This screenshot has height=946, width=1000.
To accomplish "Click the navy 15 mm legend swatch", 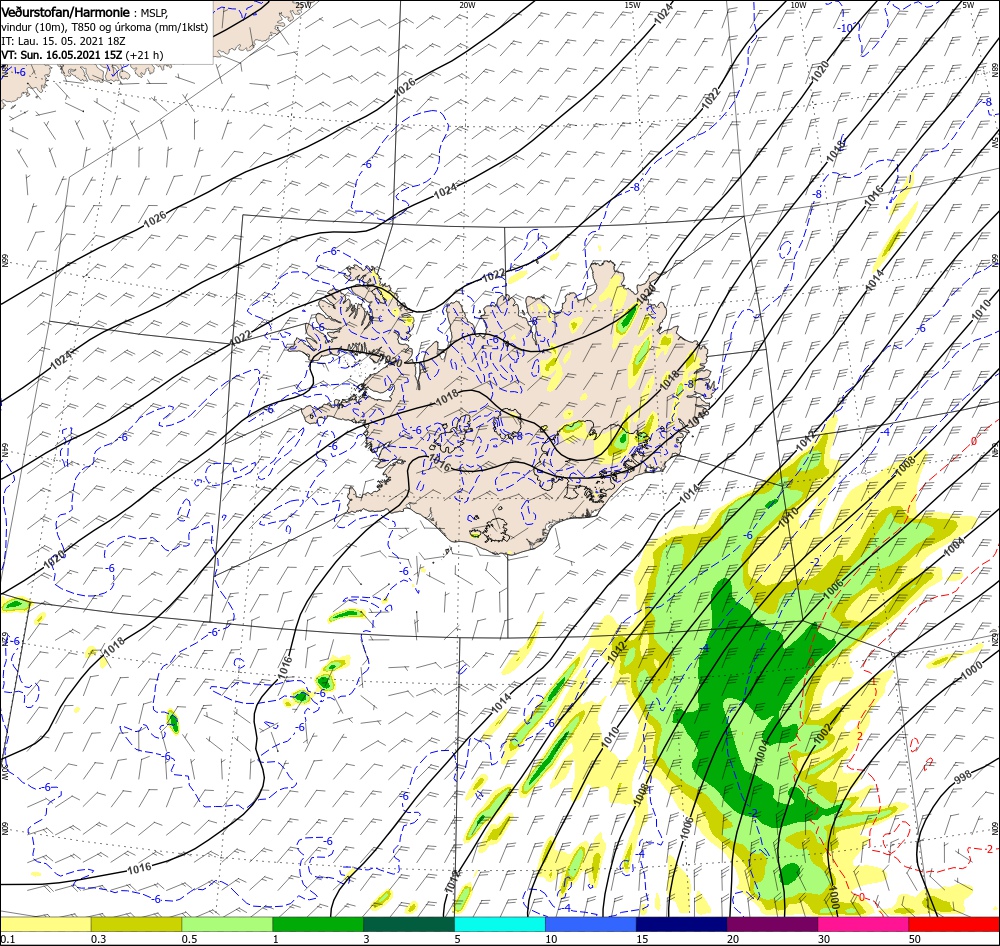I will tap(681, 924).
